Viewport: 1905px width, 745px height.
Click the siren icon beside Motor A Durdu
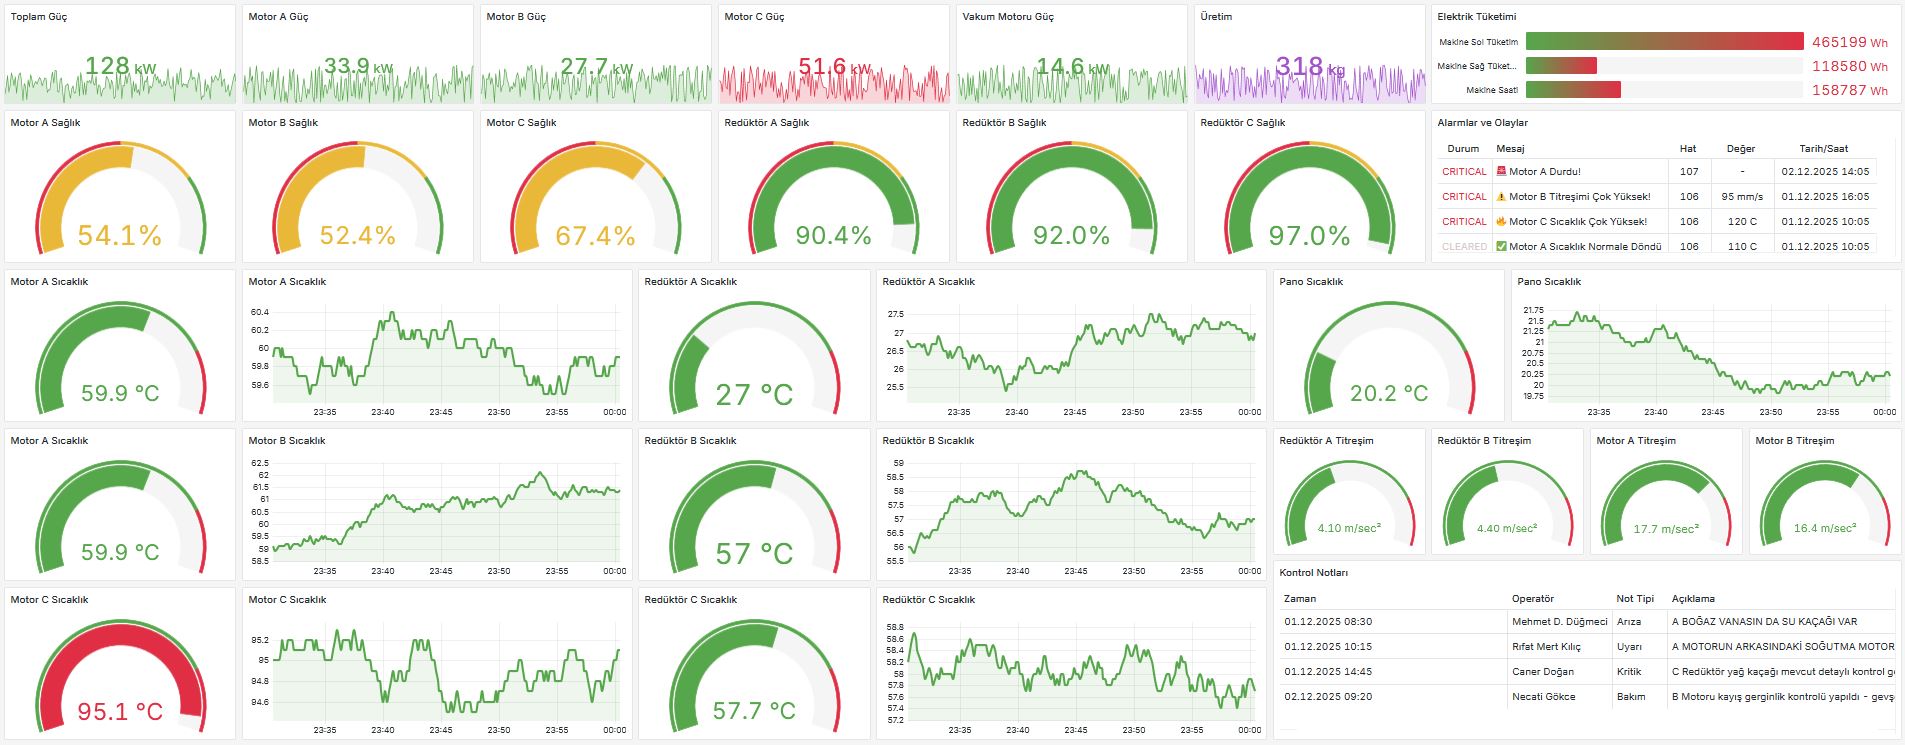(1501, 172)
